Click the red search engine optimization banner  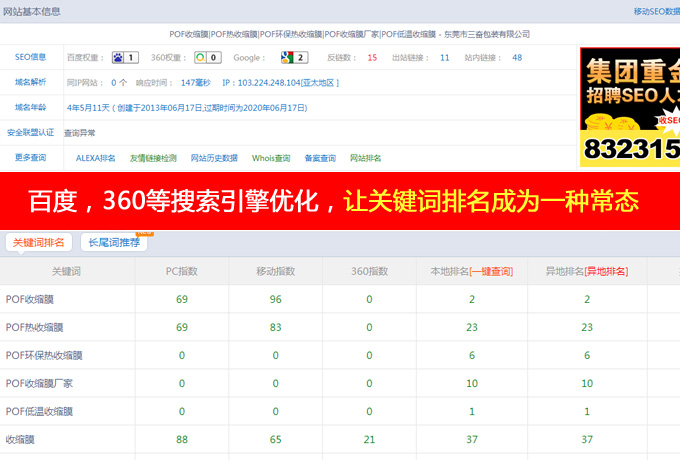pyautogui.click(x=340, y=201)
